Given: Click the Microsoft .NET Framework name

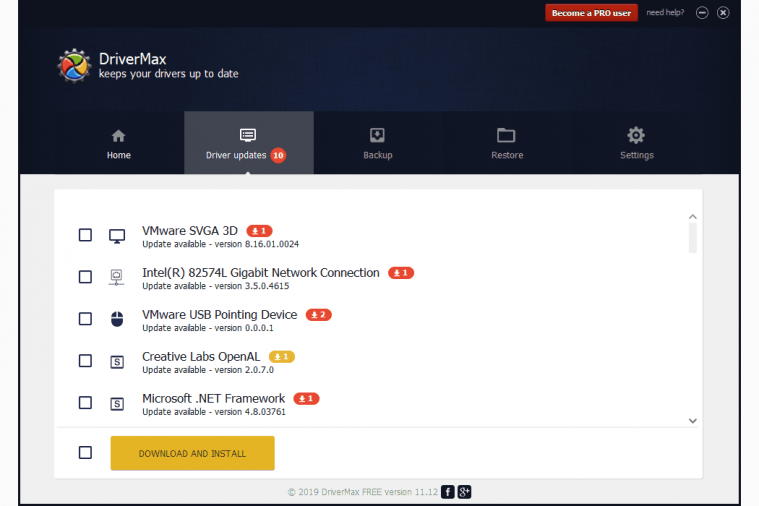Looking at the screenshot, I should 213,399.
